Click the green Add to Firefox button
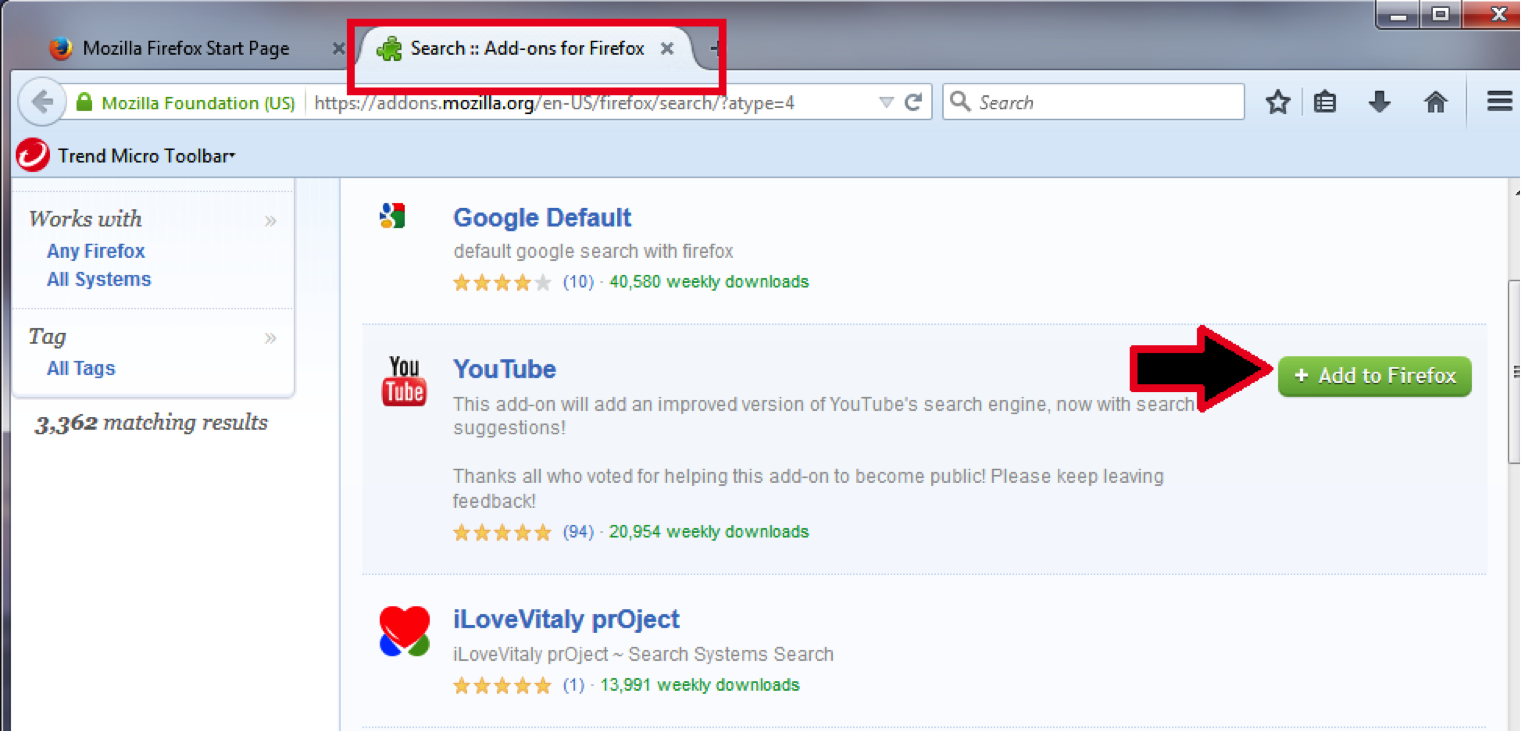The width and height of the screenshot is (1521, 732). [1374, 376]
